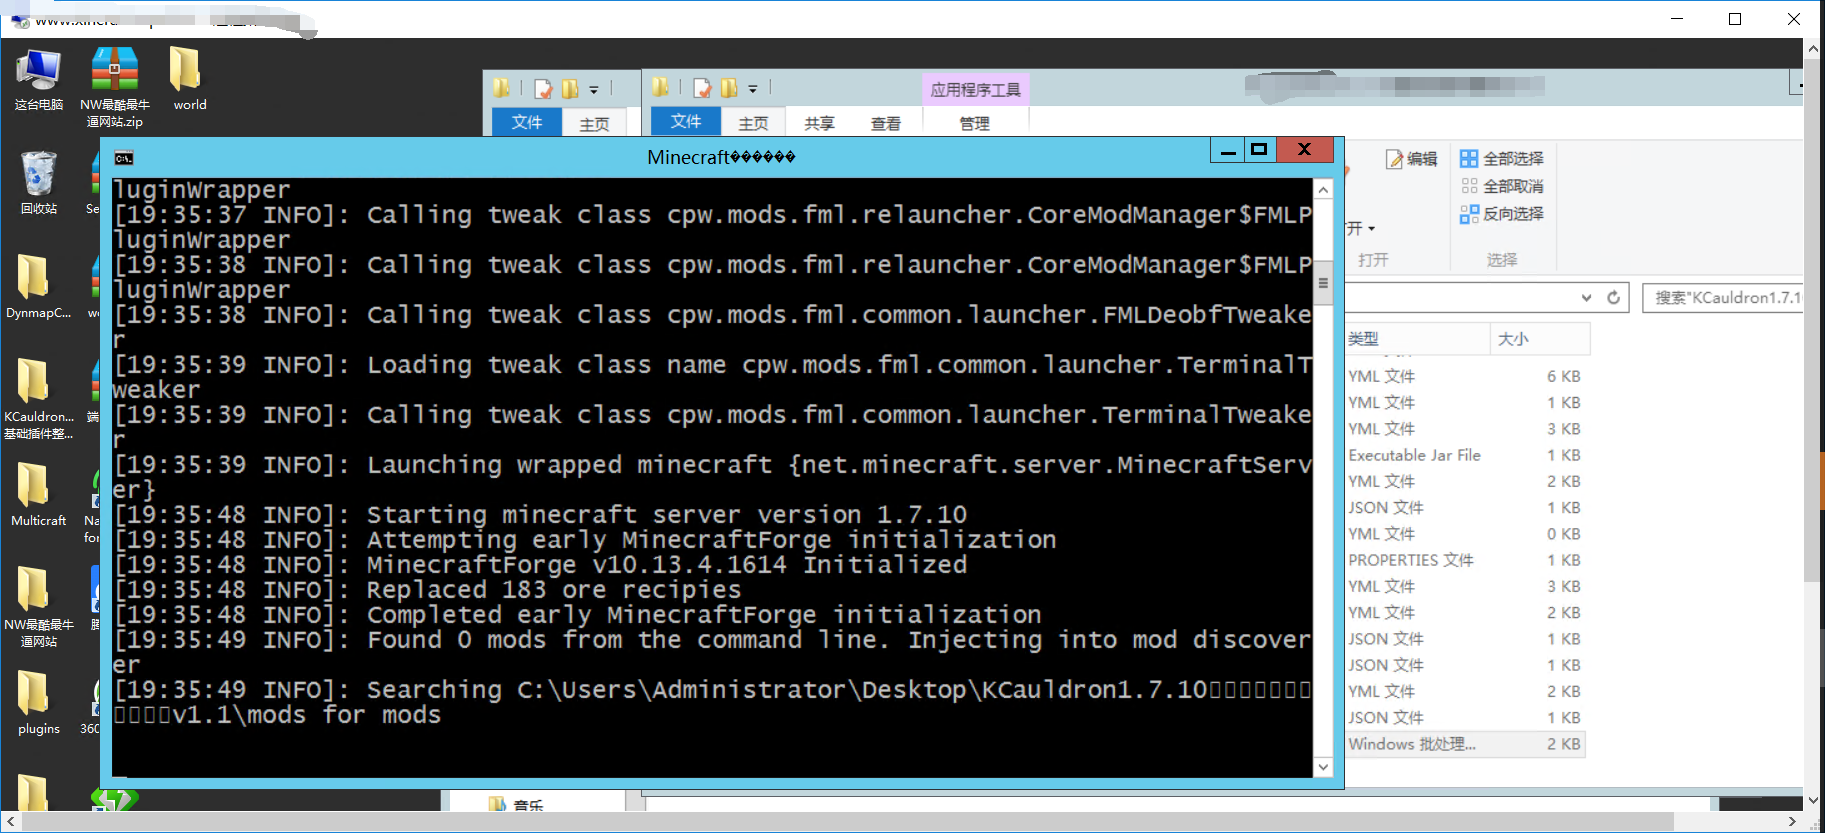Switch to the 管理 ribbon tab
This screenshot has width=1825, height=833.
tap(974, 122)
